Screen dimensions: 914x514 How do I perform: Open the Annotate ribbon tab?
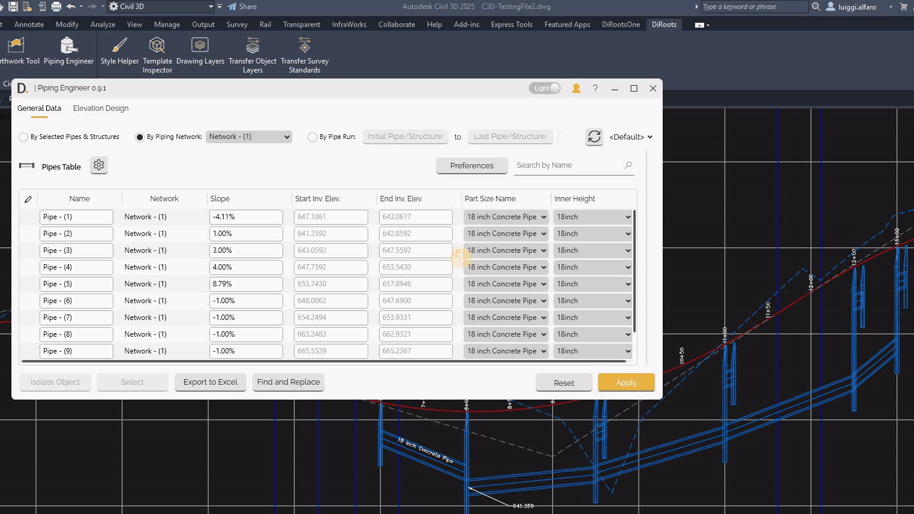[x=29, y=24]
